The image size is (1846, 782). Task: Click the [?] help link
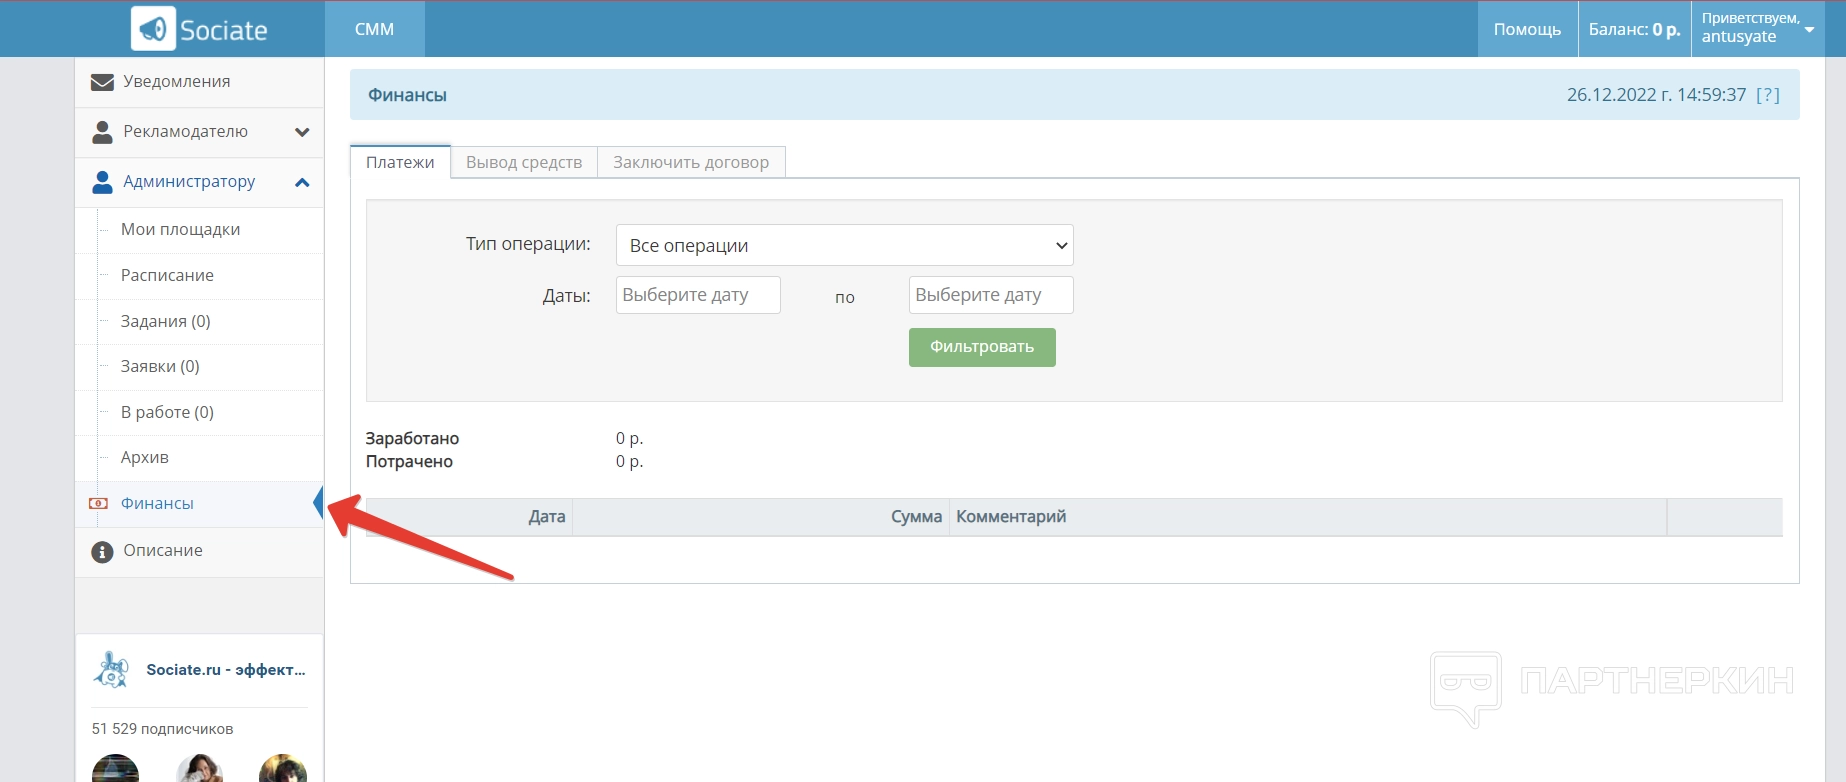[1768, 95]
